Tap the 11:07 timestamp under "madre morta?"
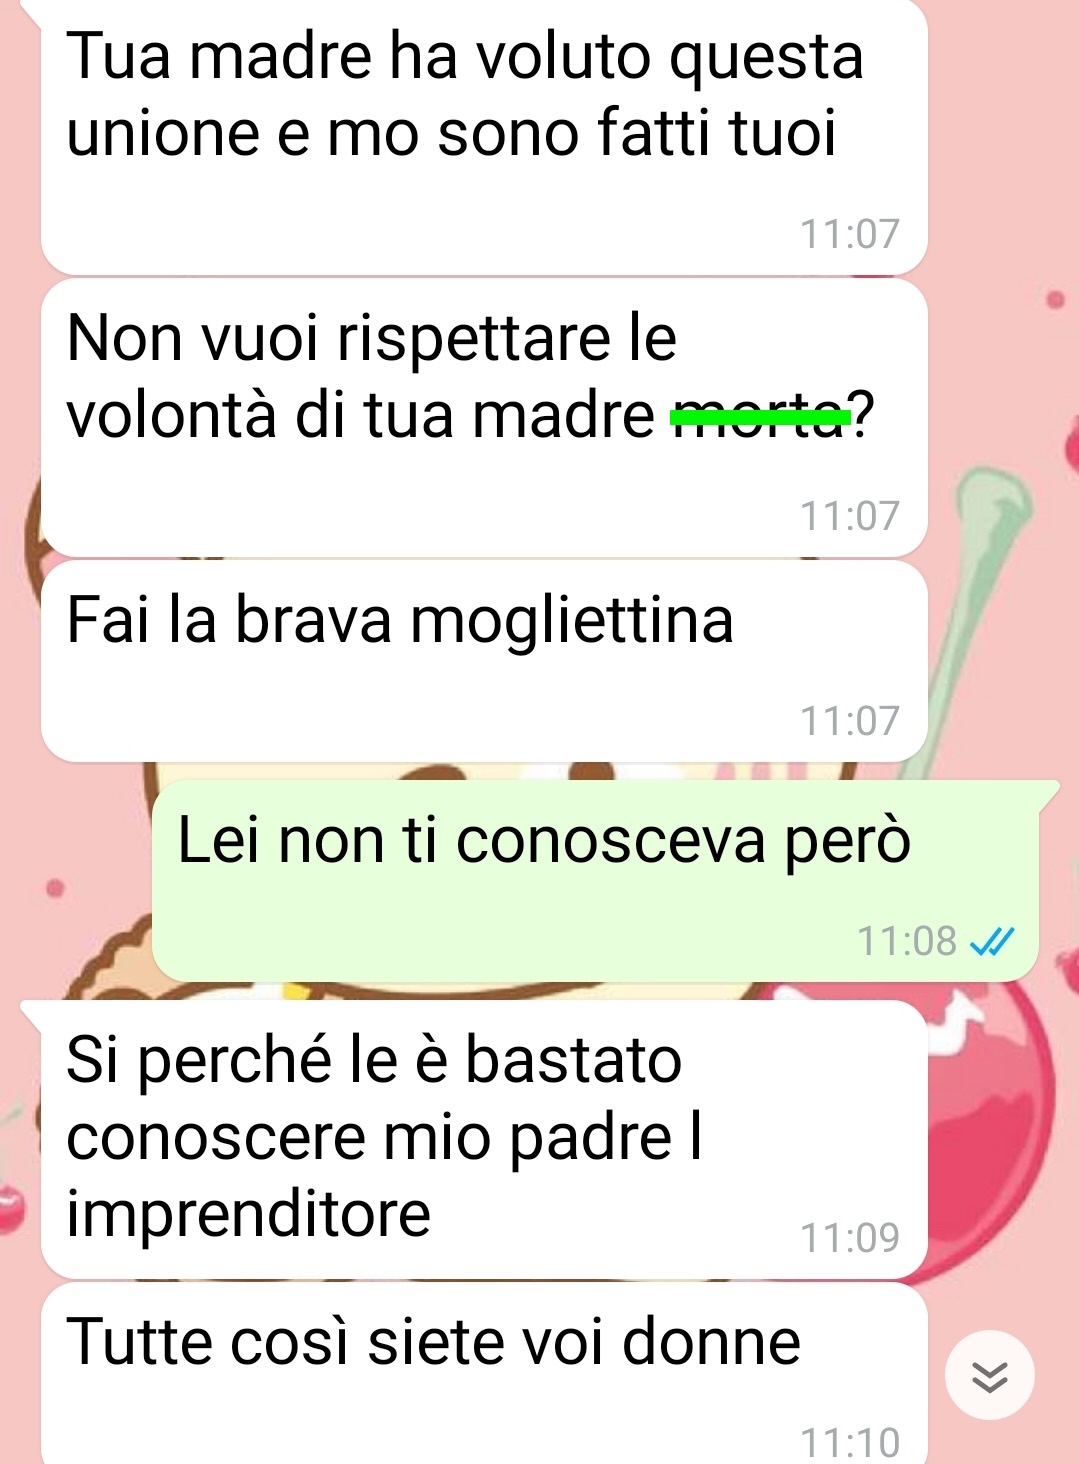The width and height of the screenshot is (1079, 1464). click(850, 517)
